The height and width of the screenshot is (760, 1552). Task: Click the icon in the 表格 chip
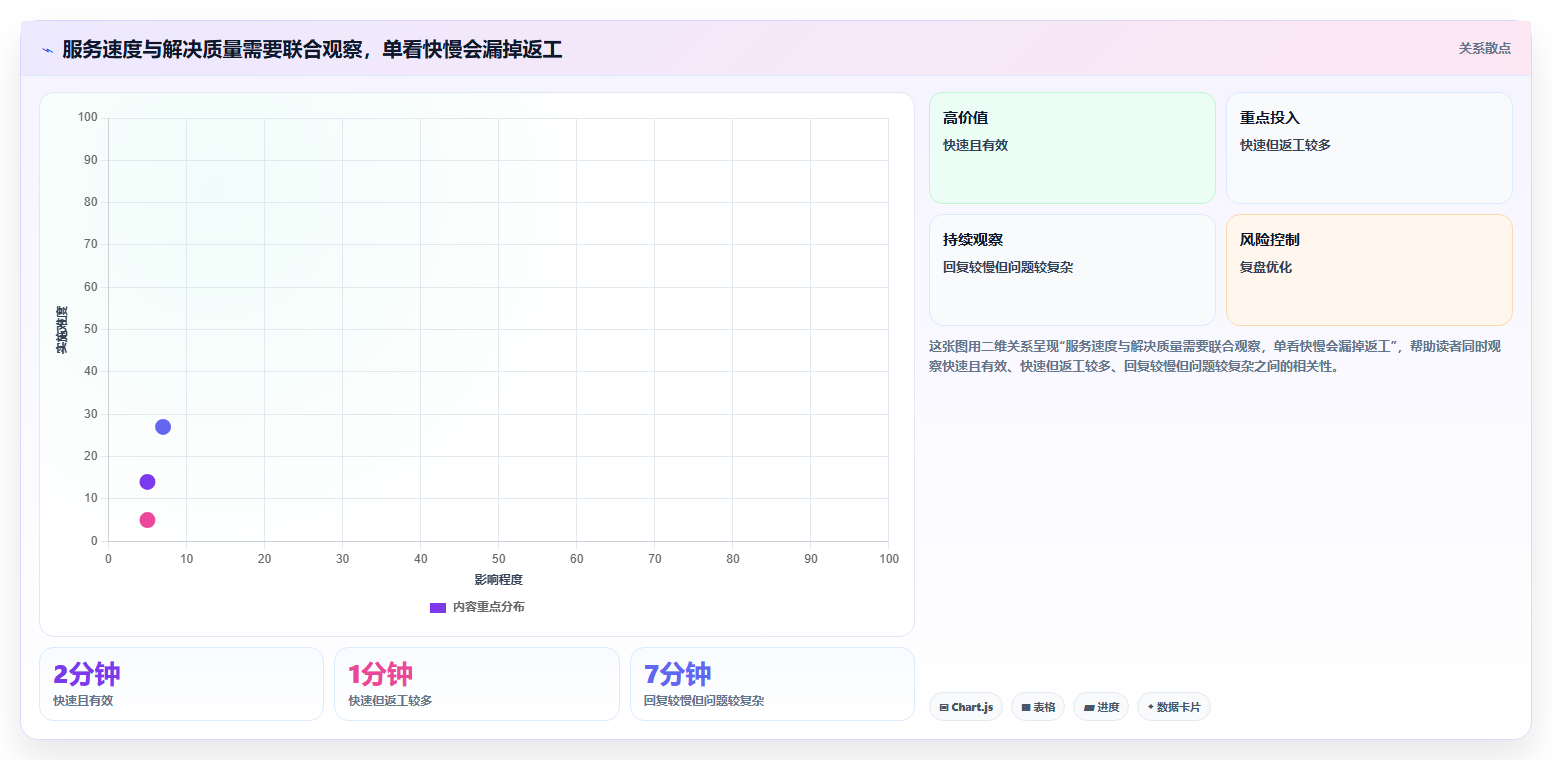click(x=1026, y=707)
